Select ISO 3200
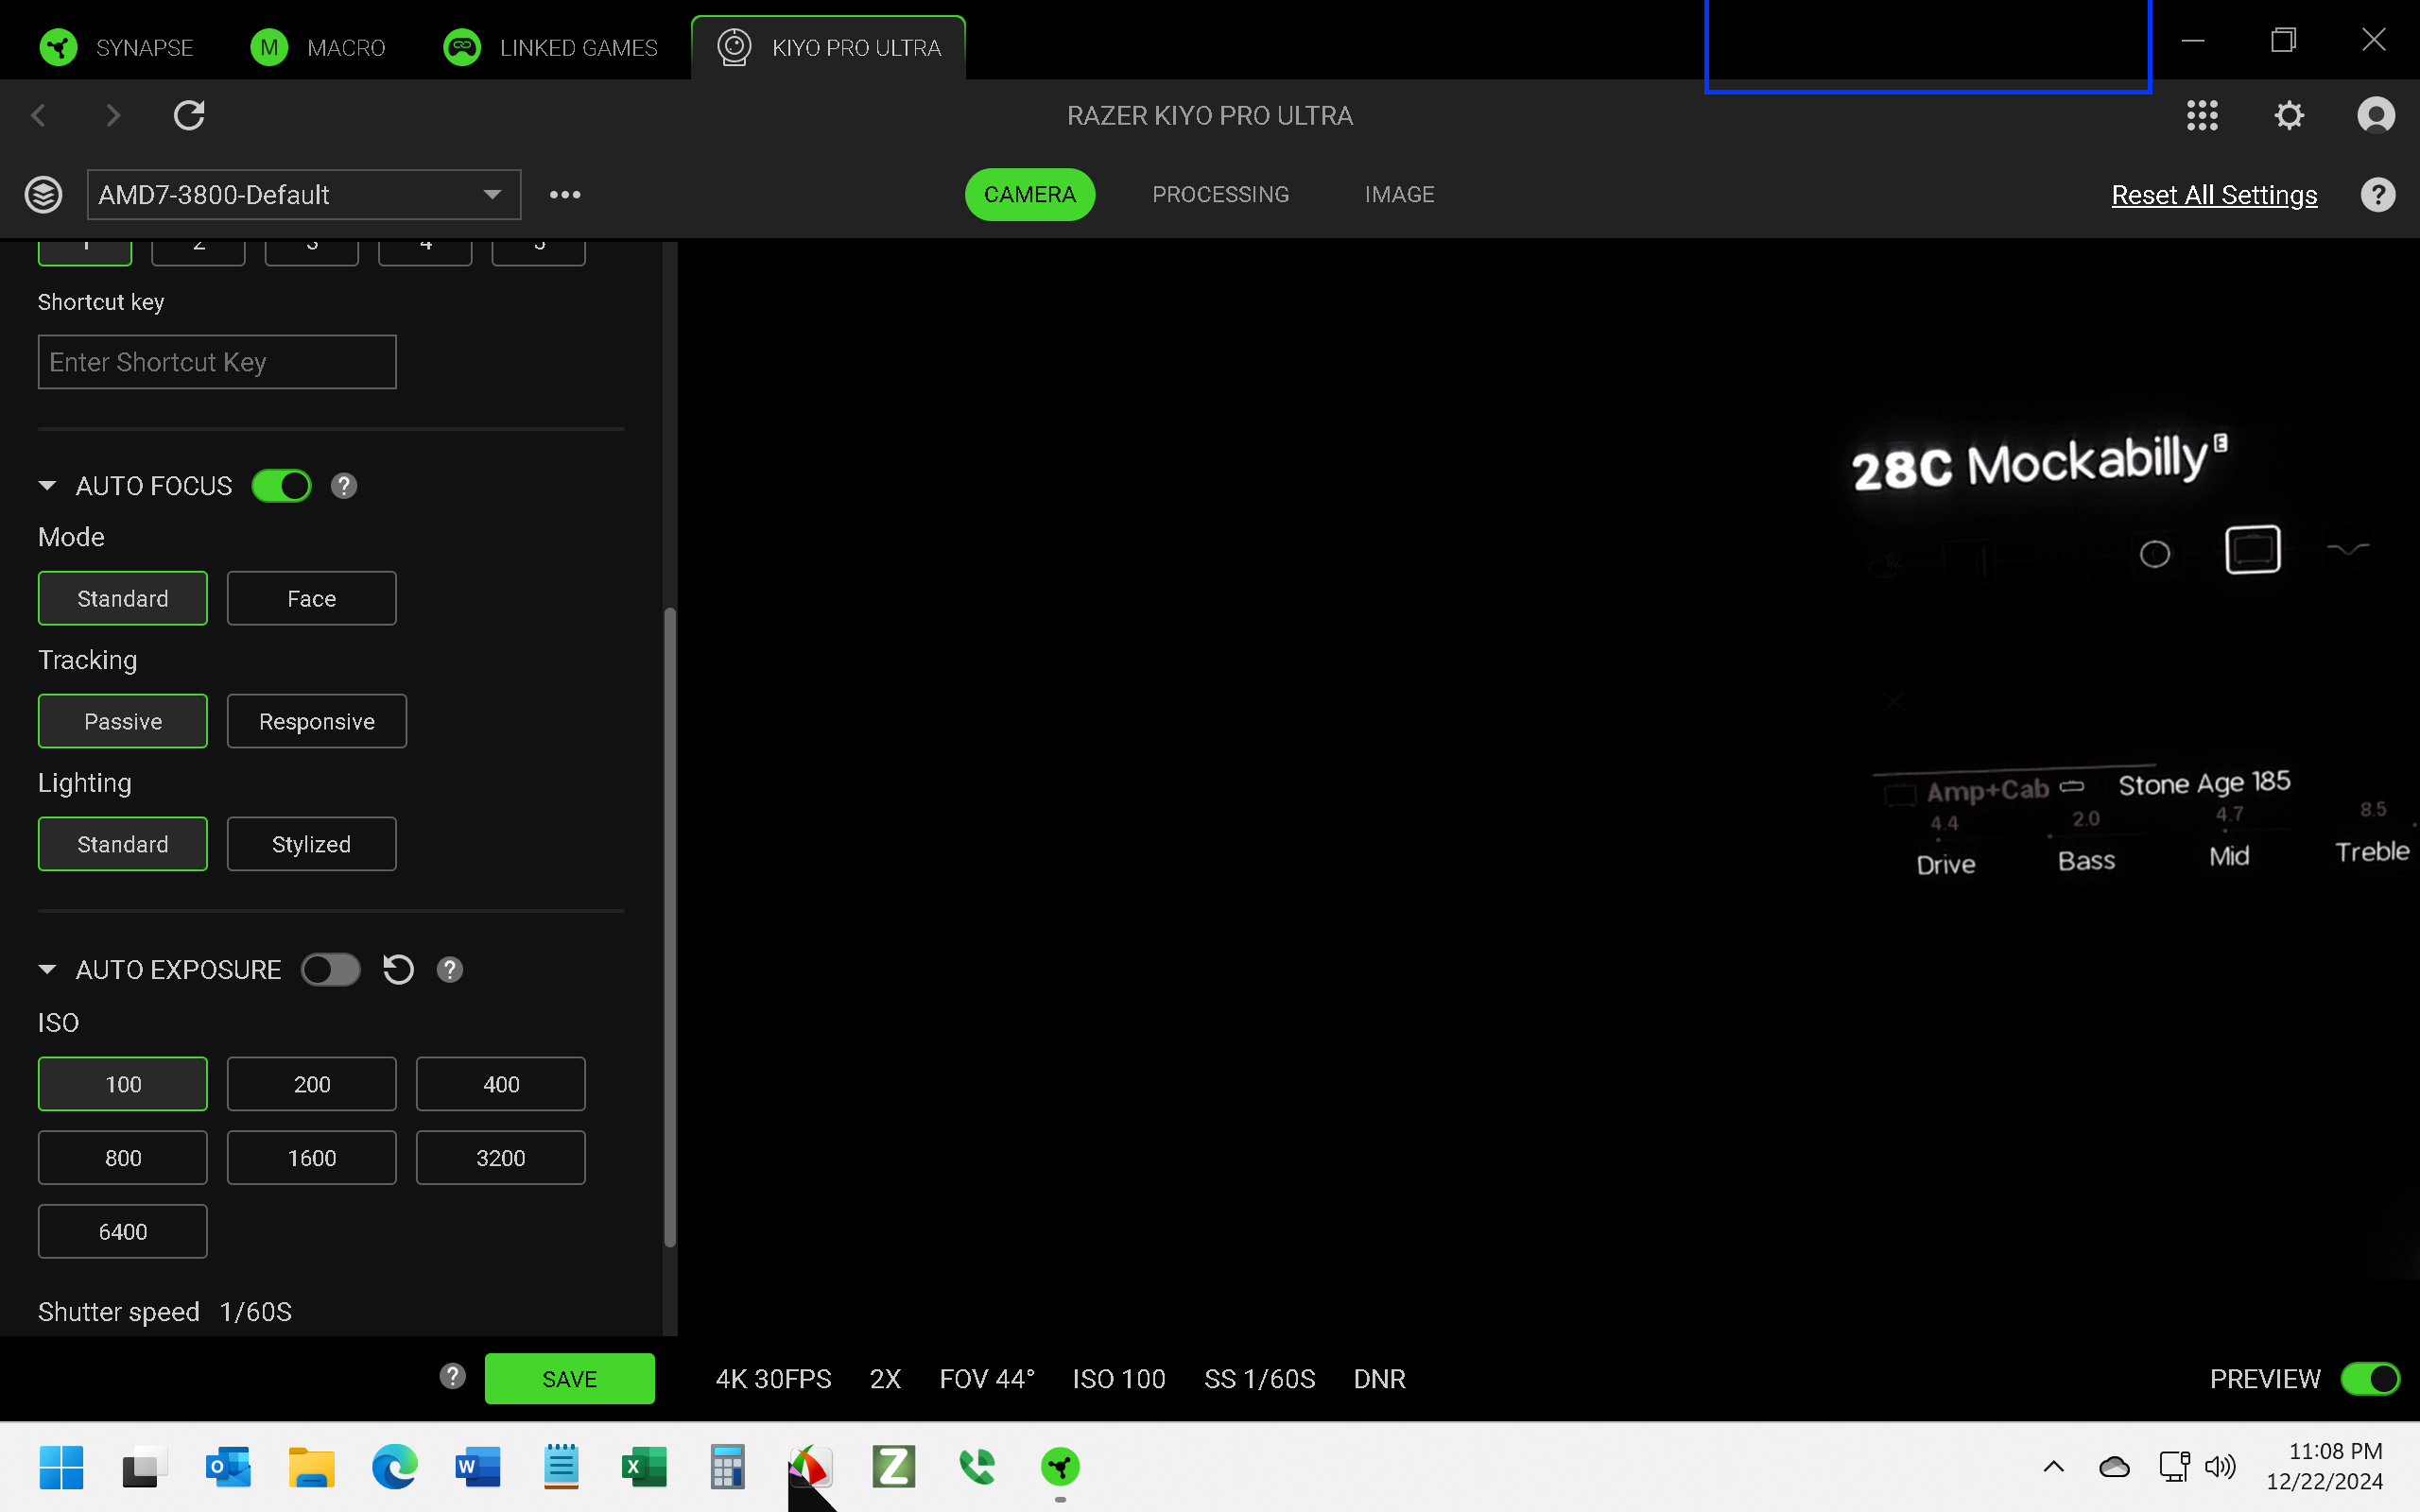Image resolution: width=2420 pixels, height=1512 pixels. click(x=501, y=1158)
